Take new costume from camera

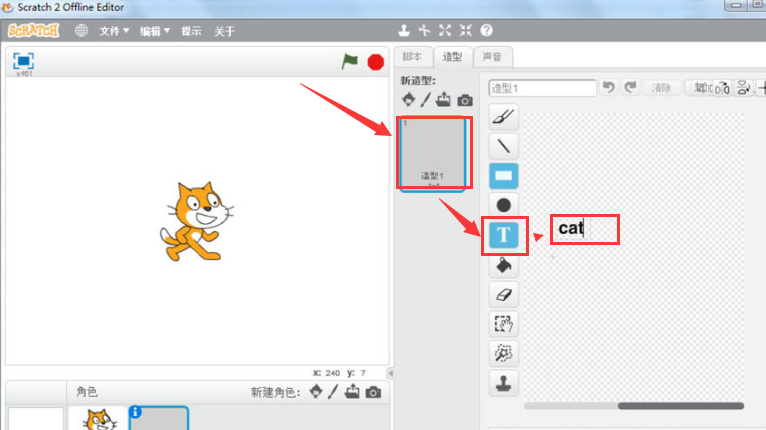465,100
